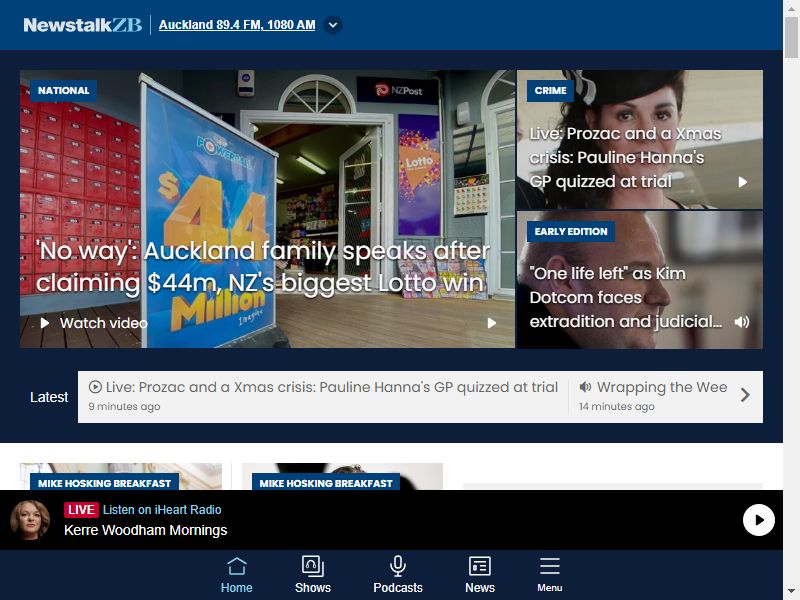The width and height of the screenshot is (800, 600).
Task: Click the play circle icon in the Latest ticker
Action: tap(95, 387)
